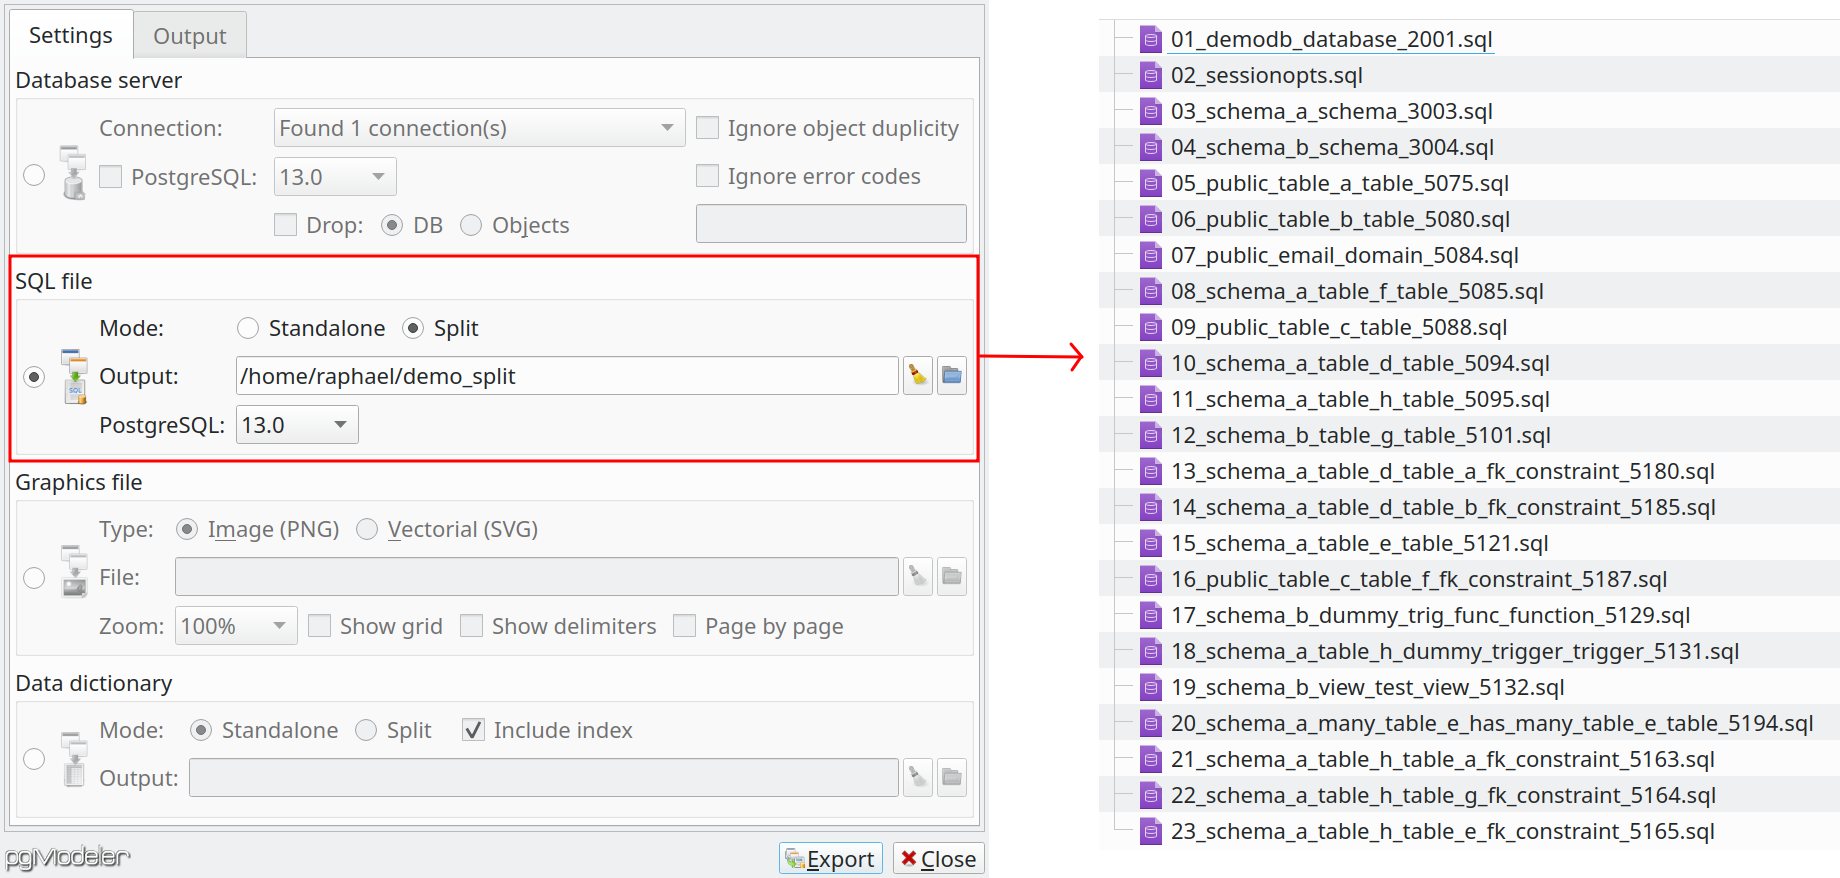The width and height of the screenshot is (1840, 878).
Task: Select the Drop Objects radio option
Action: (x=471, y=225)
